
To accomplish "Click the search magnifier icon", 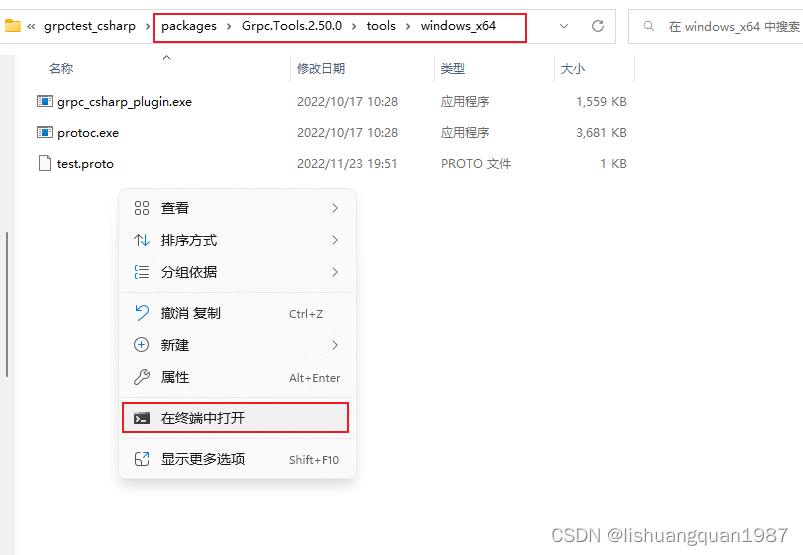I will click(x=650, y=26).
